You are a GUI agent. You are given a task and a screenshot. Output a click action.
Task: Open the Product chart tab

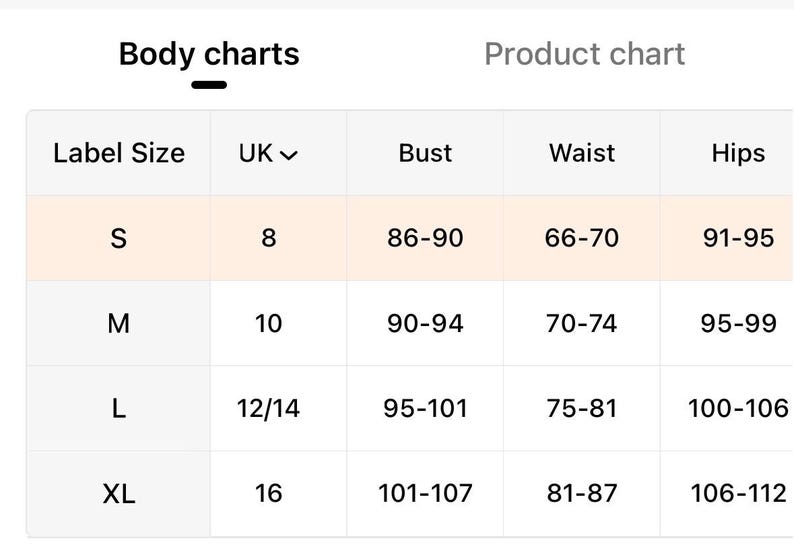[584, 54]
